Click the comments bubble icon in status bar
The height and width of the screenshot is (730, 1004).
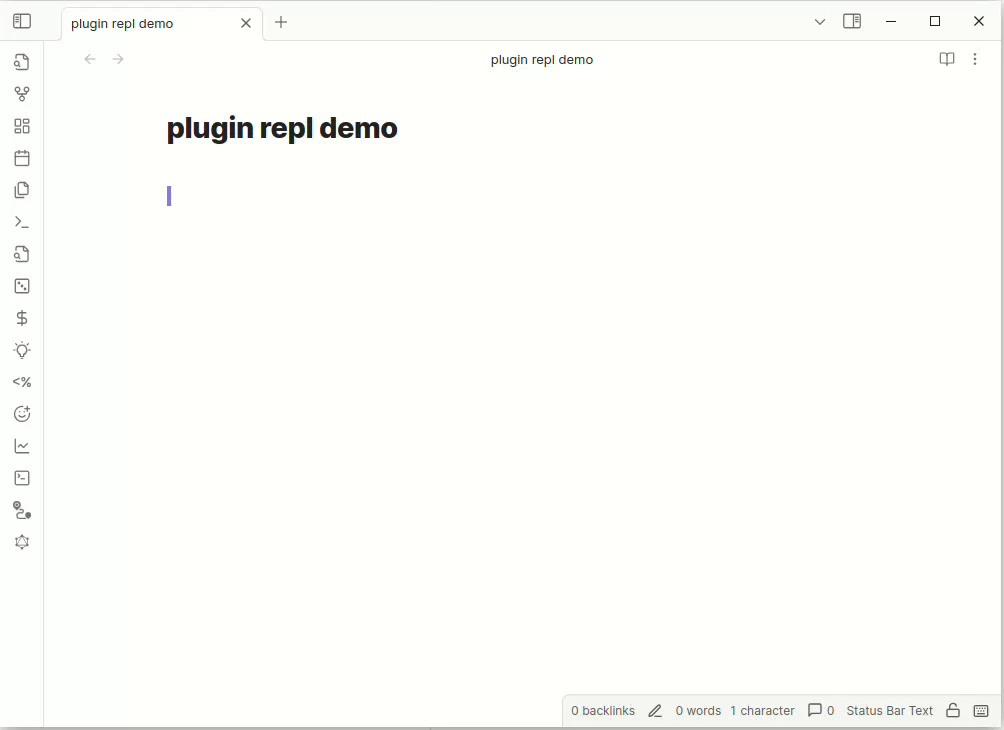point(814,710)
